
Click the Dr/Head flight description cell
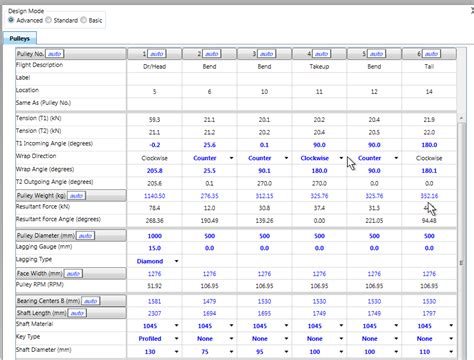click(x=155, y=67)
